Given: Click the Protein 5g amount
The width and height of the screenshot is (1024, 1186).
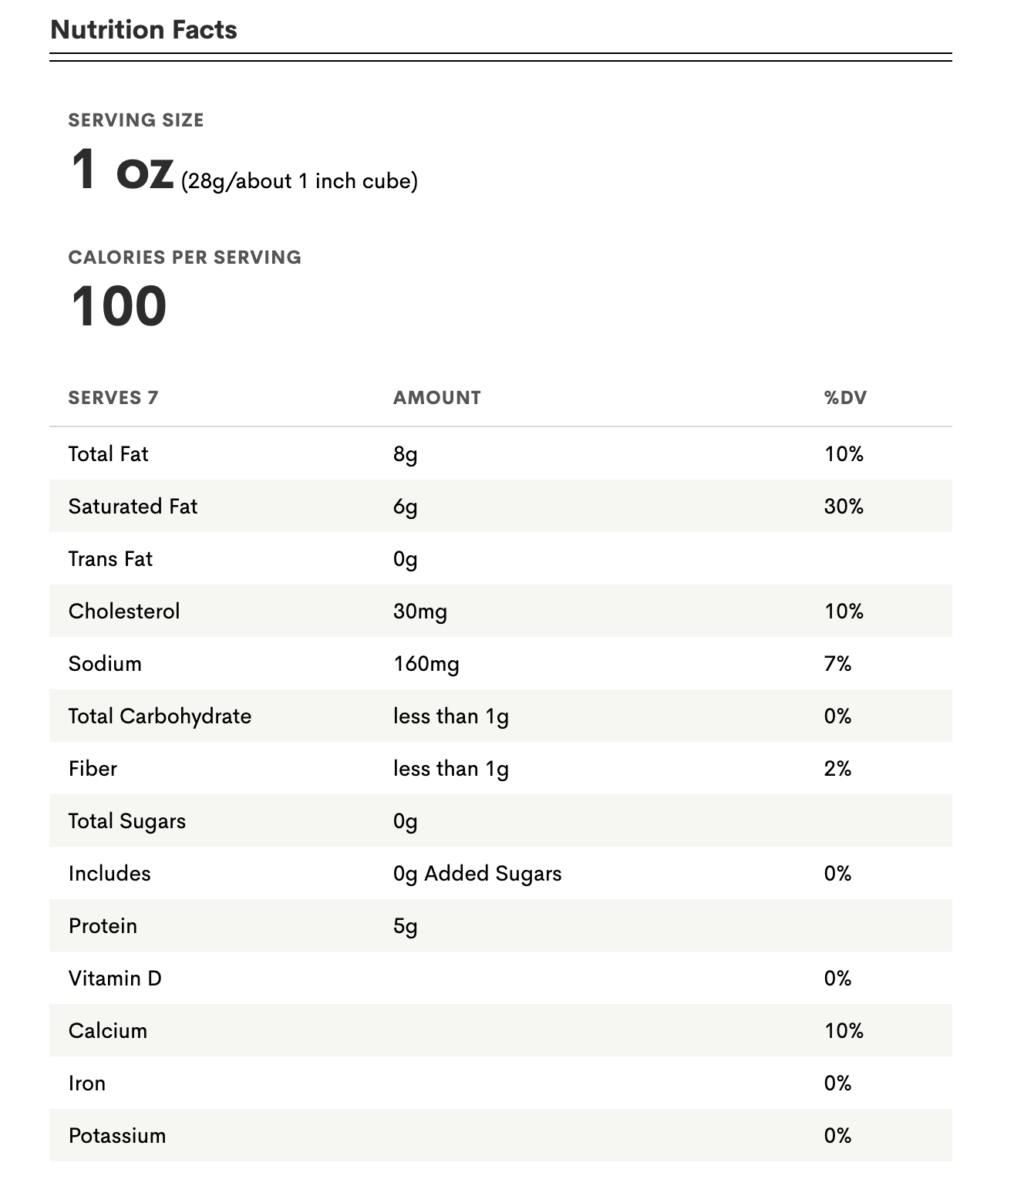Looking at the screenshot, I should coord(405,926).
